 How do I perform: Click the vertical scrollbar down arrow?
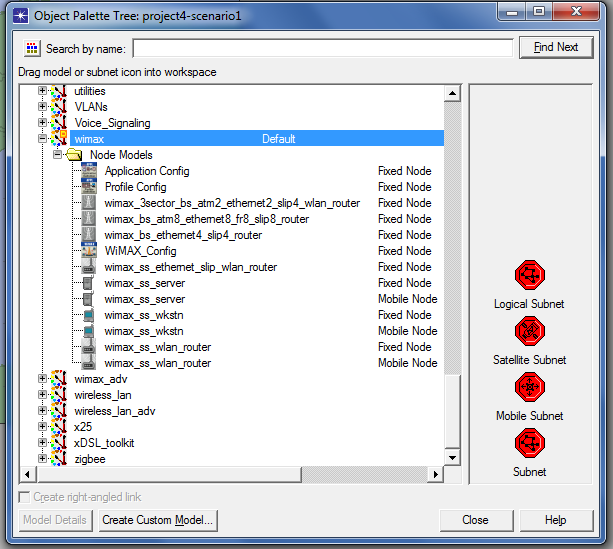(x=452, y=458)
